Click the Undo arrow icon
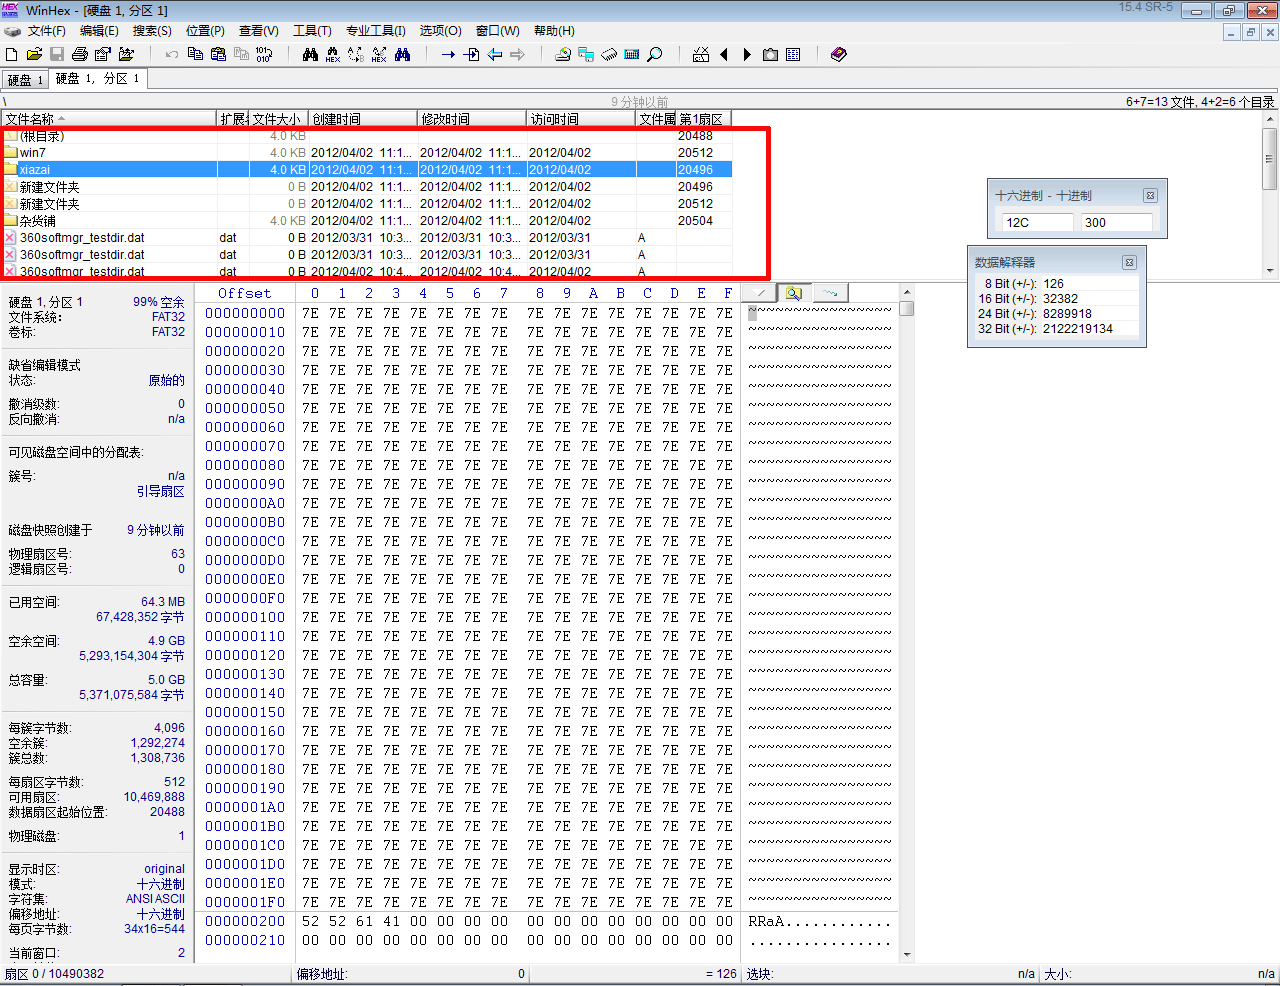The width and height of the screenshot is (1280, 986). 172,54
